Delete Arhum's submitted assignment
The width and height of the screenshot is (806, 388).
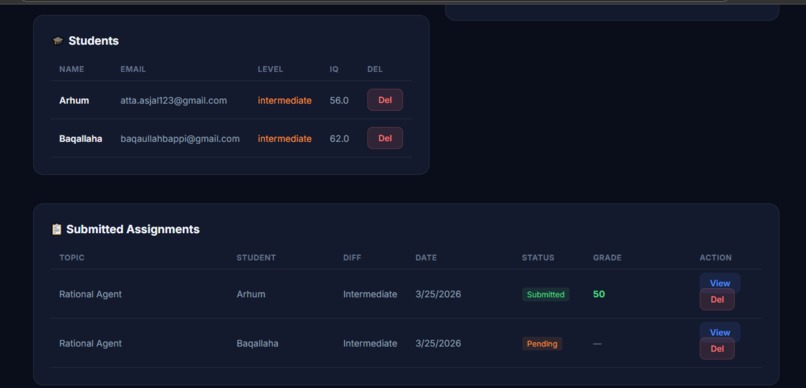(717, 300)
